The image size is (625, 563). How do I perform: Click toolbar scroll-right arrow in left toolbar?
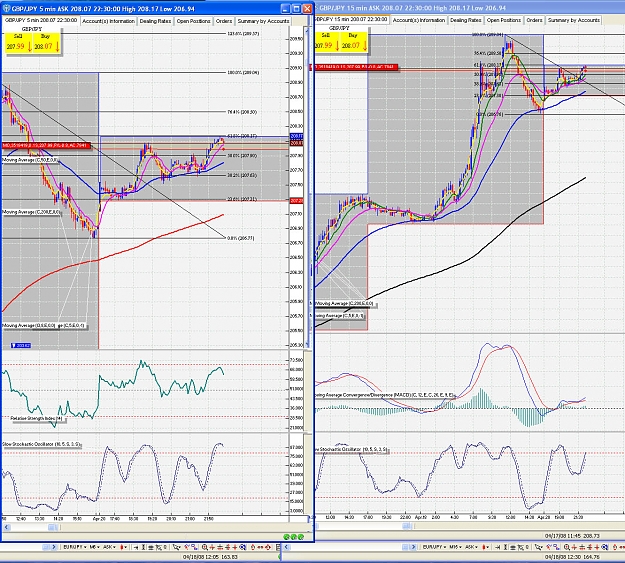(x=54, y=547)
